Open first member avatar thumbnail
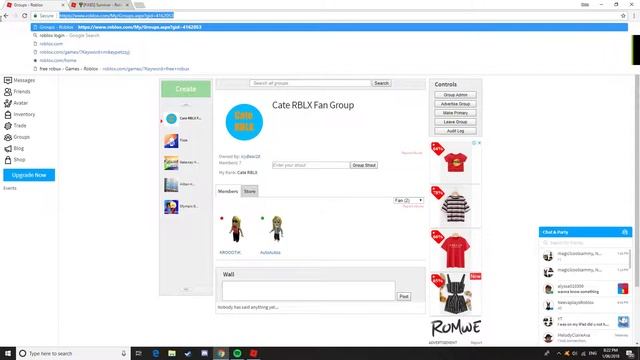This screenshot has height=360, width=640. pos(236,229)
